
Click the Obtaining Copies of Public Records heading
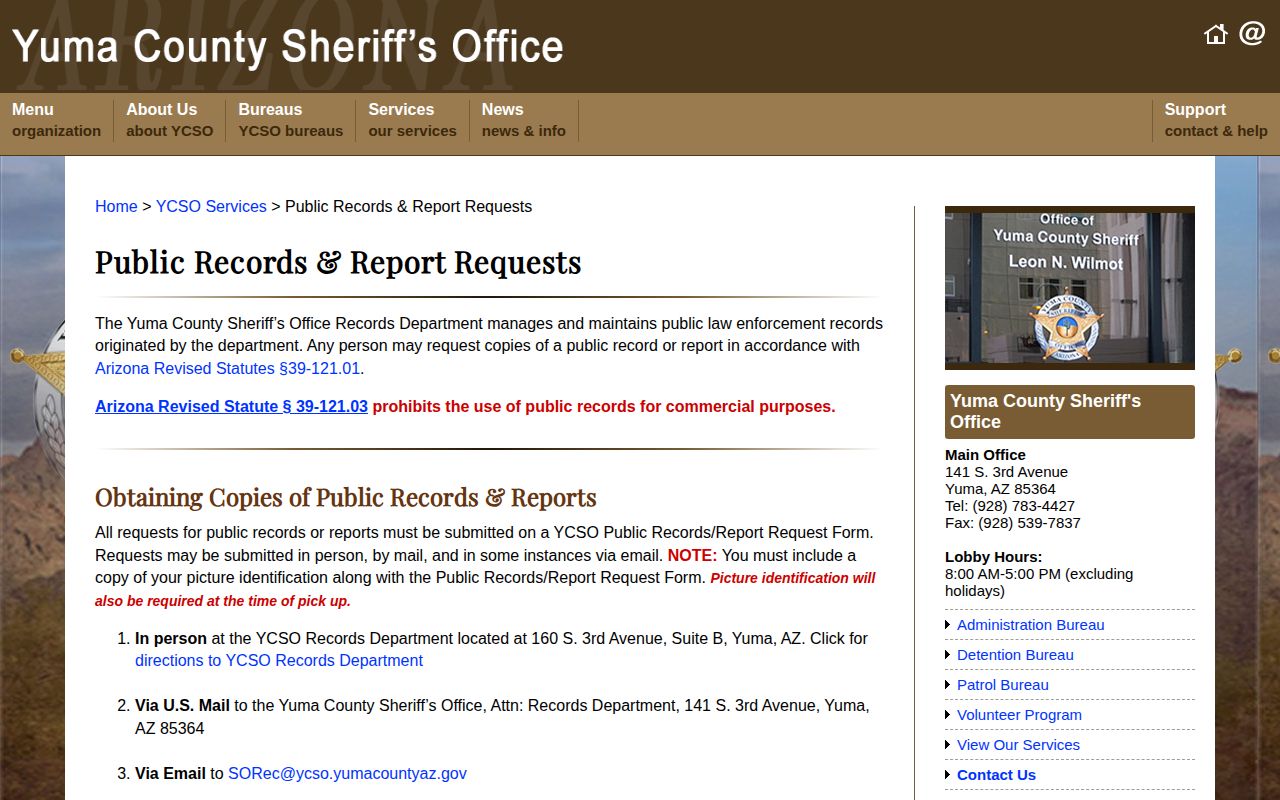click(x=346, y=497)
